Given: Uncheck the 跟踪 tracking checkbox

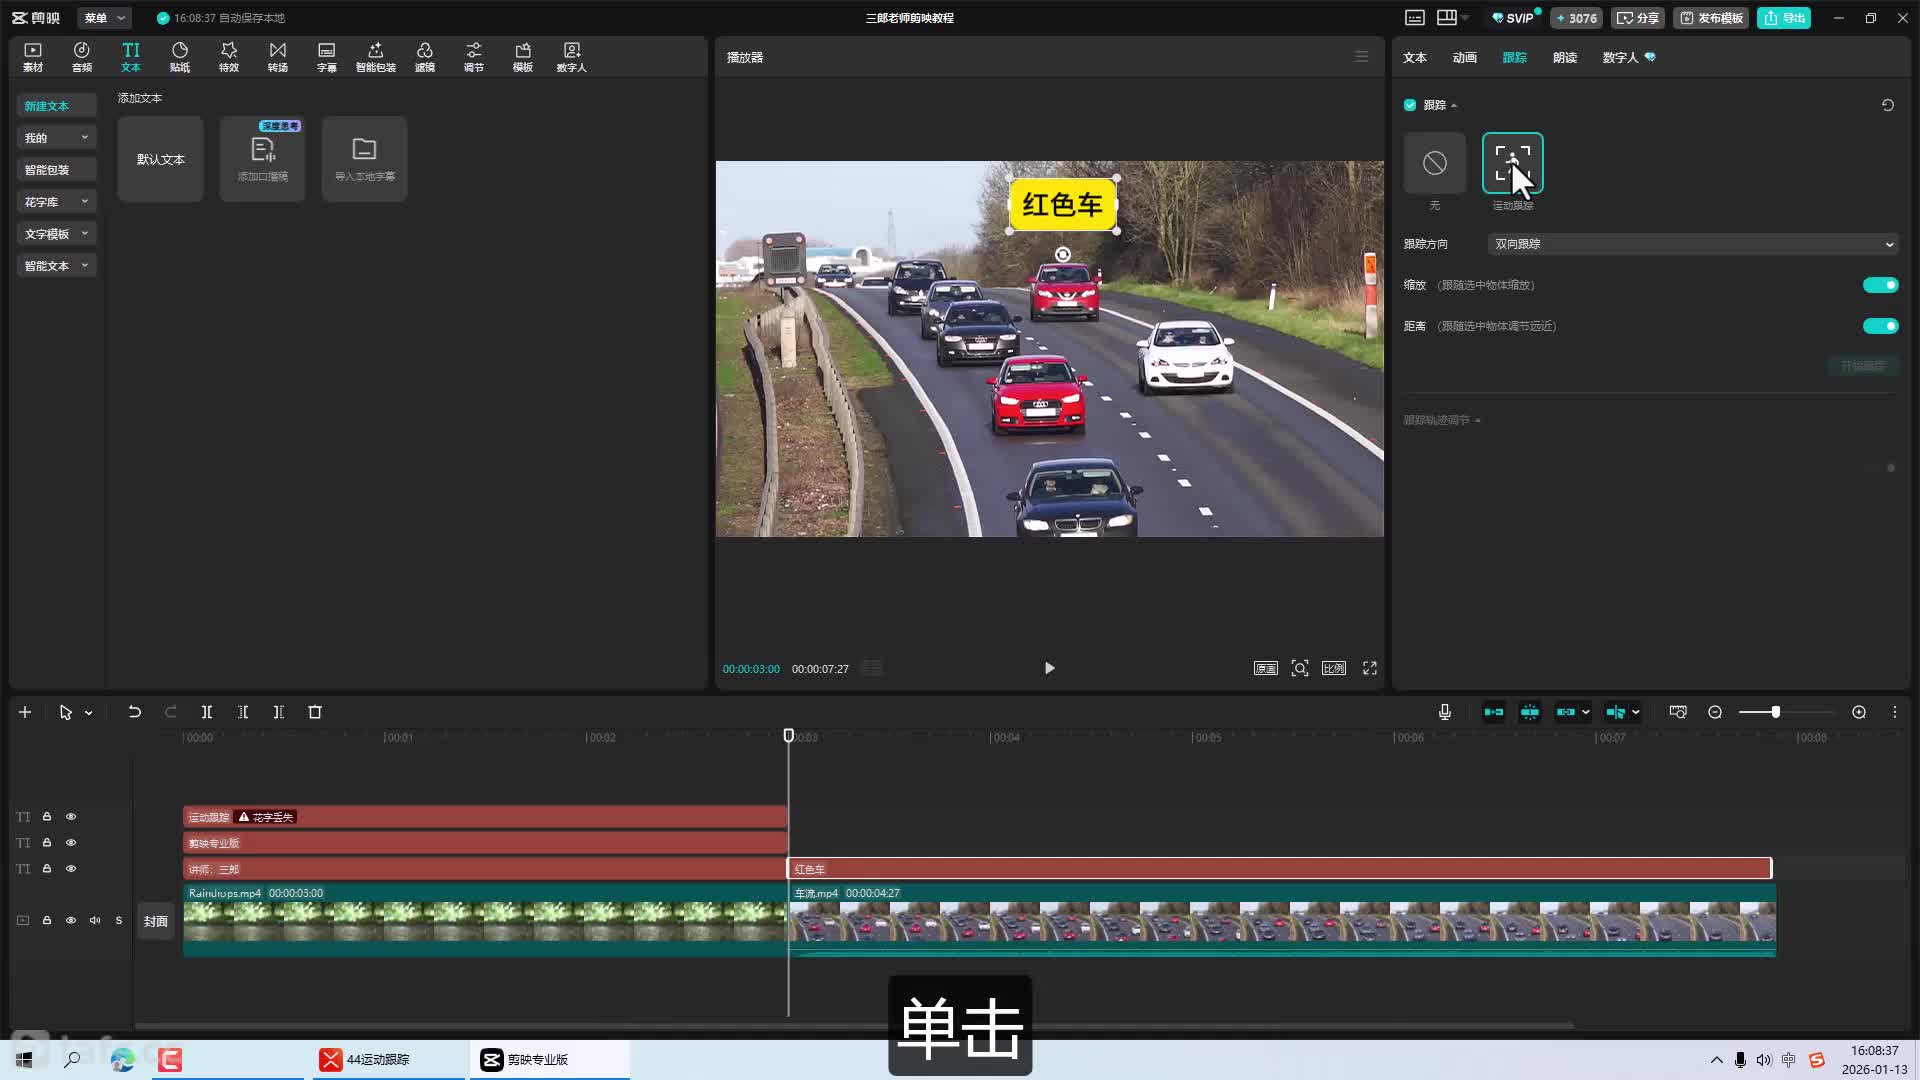Looking at the screenshot, I should pos(1410,105).
